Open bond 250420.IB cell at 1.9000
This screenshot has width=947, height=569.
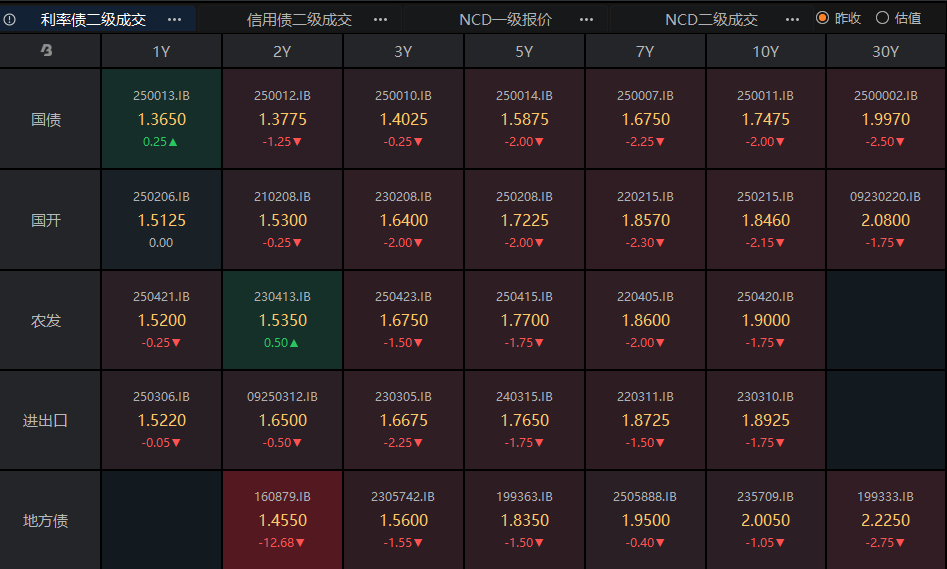click(x=765, y=320)
